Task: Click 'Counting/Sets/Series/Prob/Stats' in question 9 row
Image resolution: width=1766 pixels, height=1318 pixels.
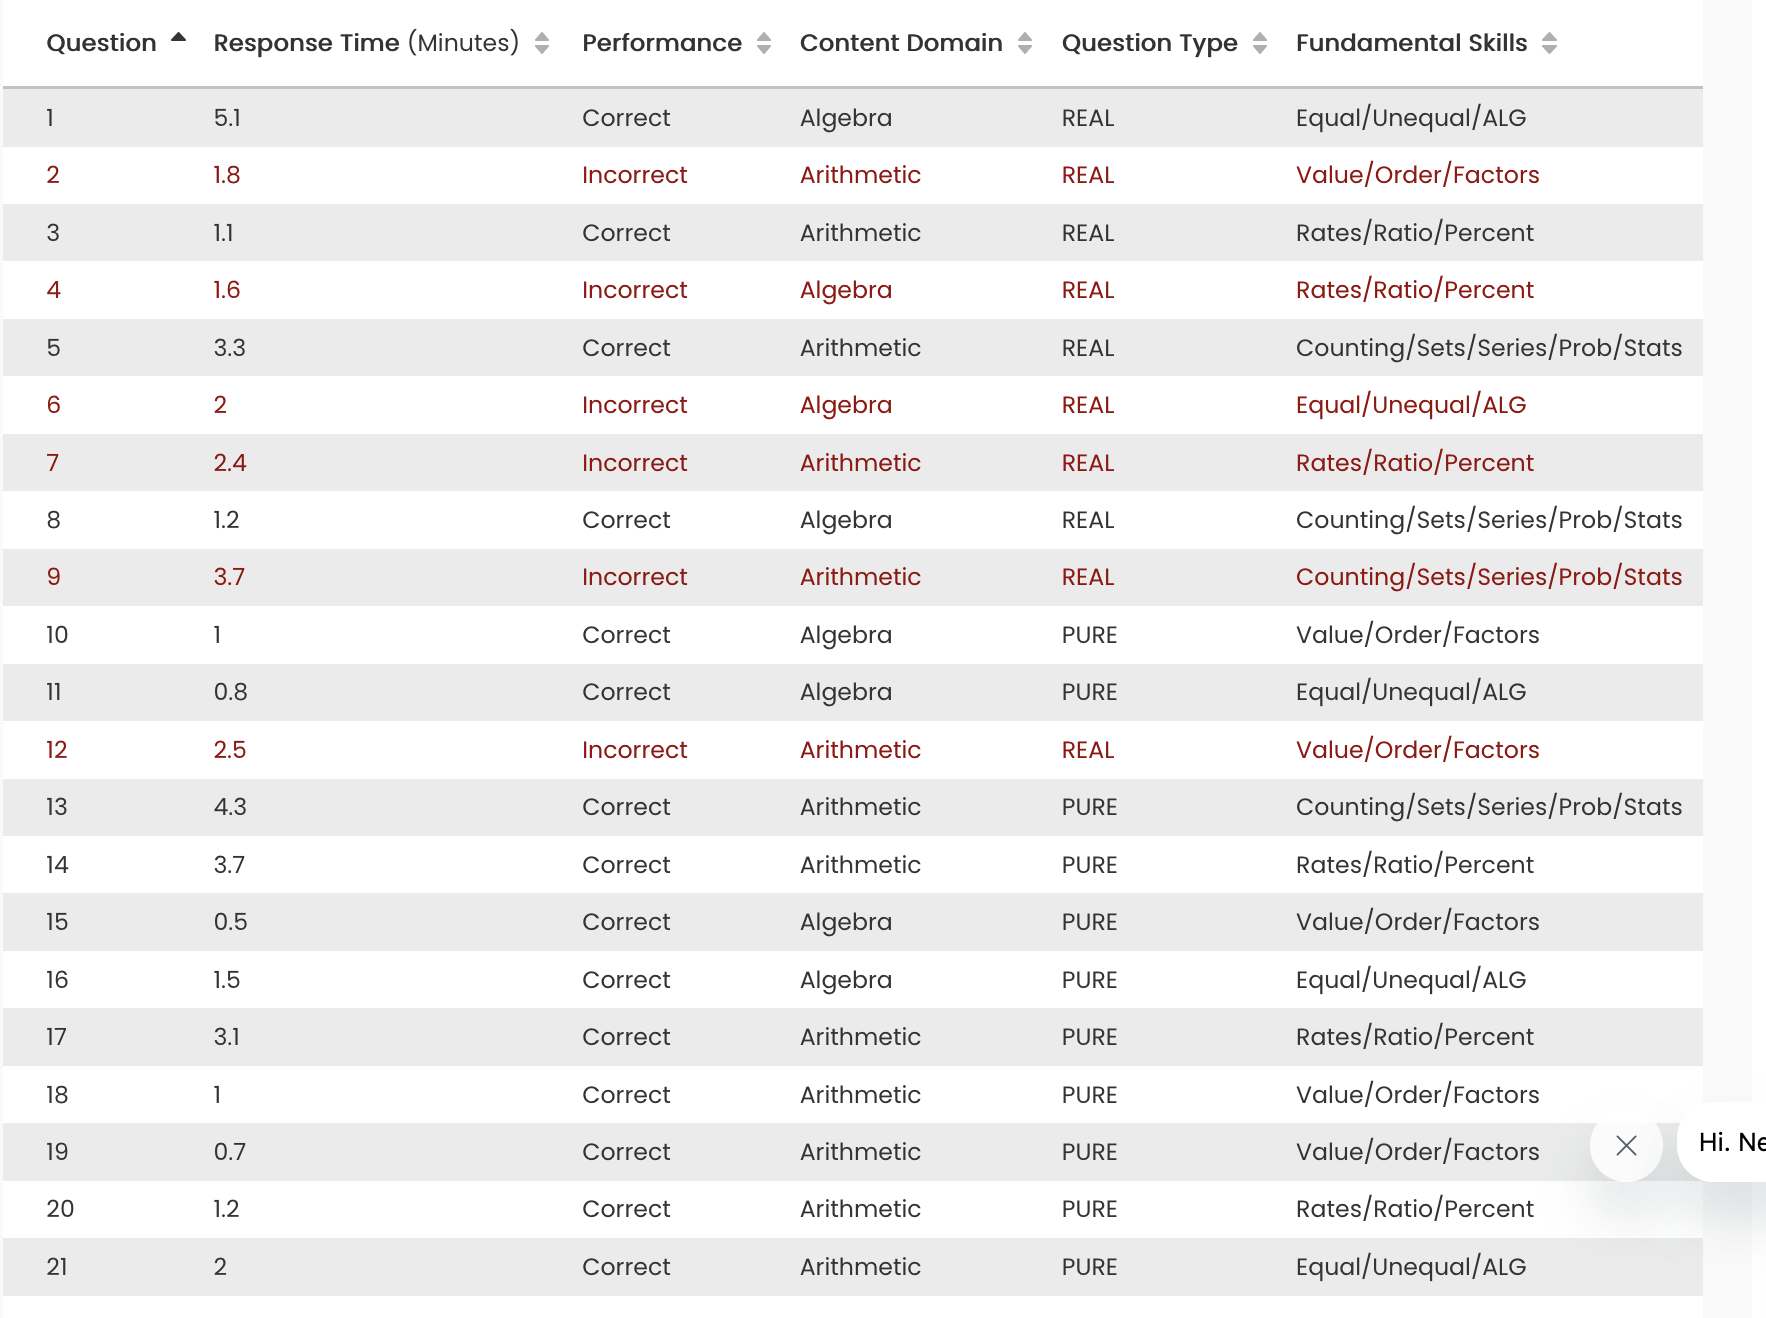Action: (1488, 577)
